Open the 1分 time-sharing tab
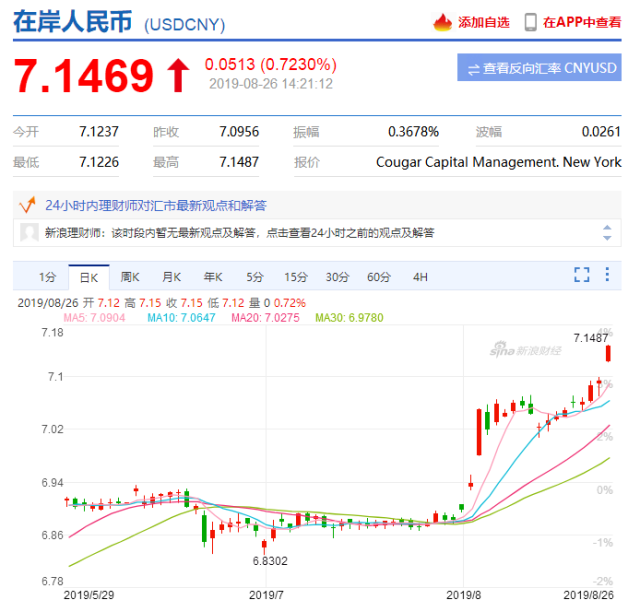Image resolution: width=640 pixels, height=600 pixels. (x=47, y=276)
